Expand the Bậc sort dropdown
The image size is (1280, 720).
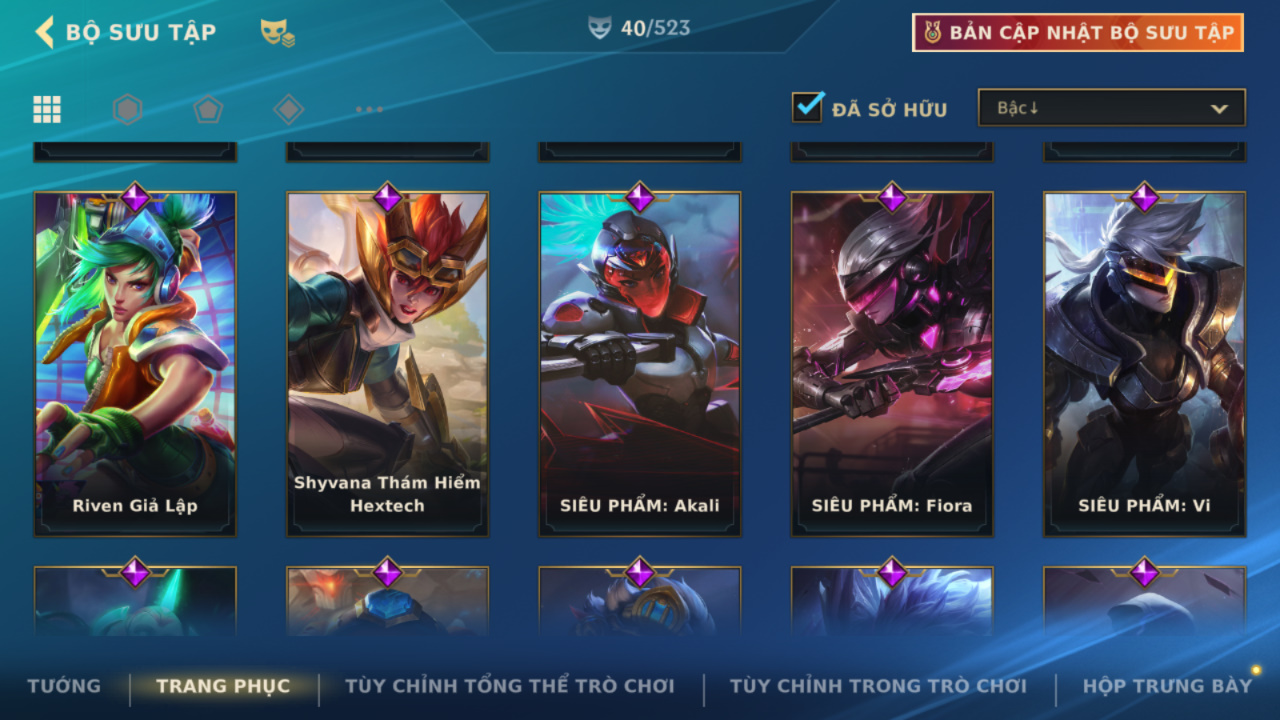pyautogui.click(x=1112, y=108)
